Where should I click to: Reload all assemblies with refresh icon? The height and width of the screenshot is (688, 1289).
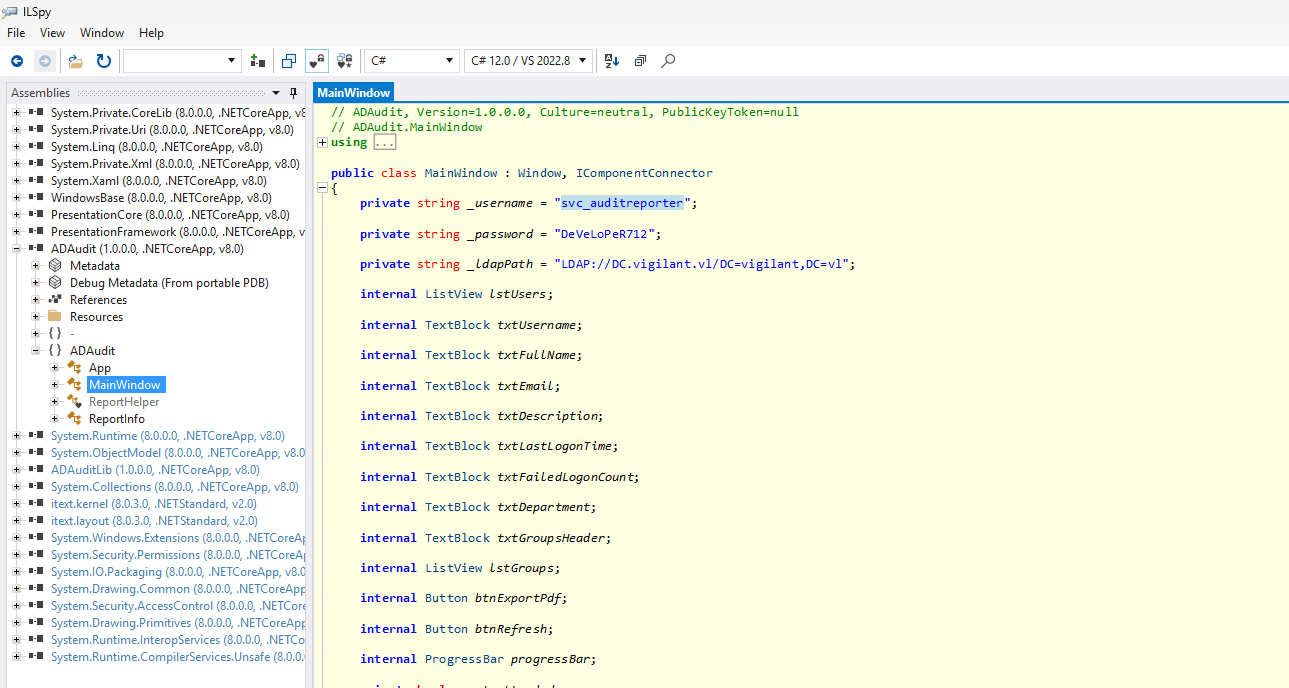(x=103, y=61)
